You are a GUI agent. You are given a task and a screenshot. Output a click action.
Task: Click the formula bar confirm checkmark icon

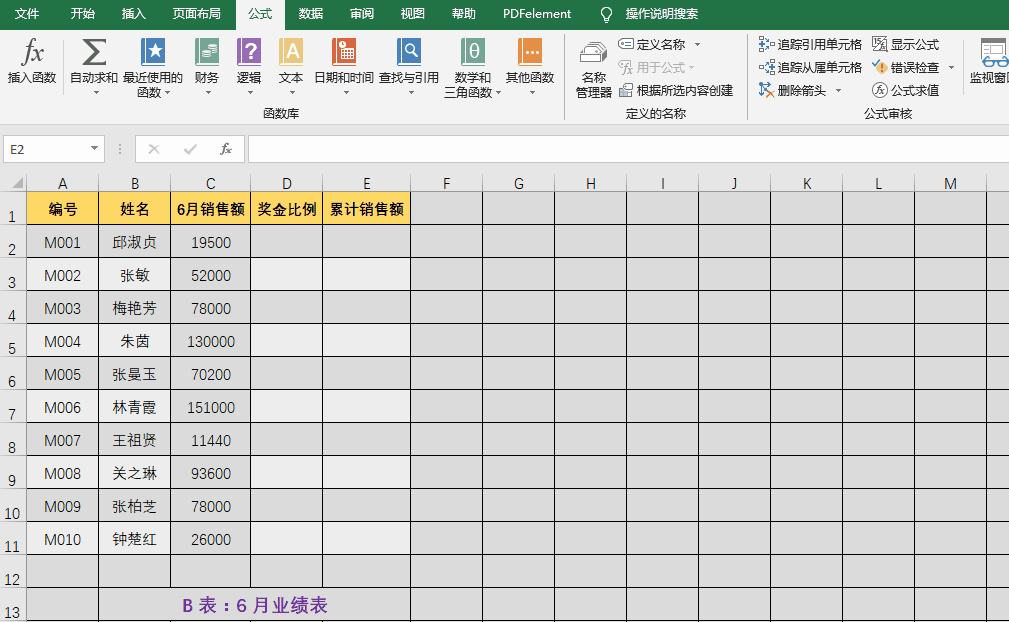coord(190,149)
